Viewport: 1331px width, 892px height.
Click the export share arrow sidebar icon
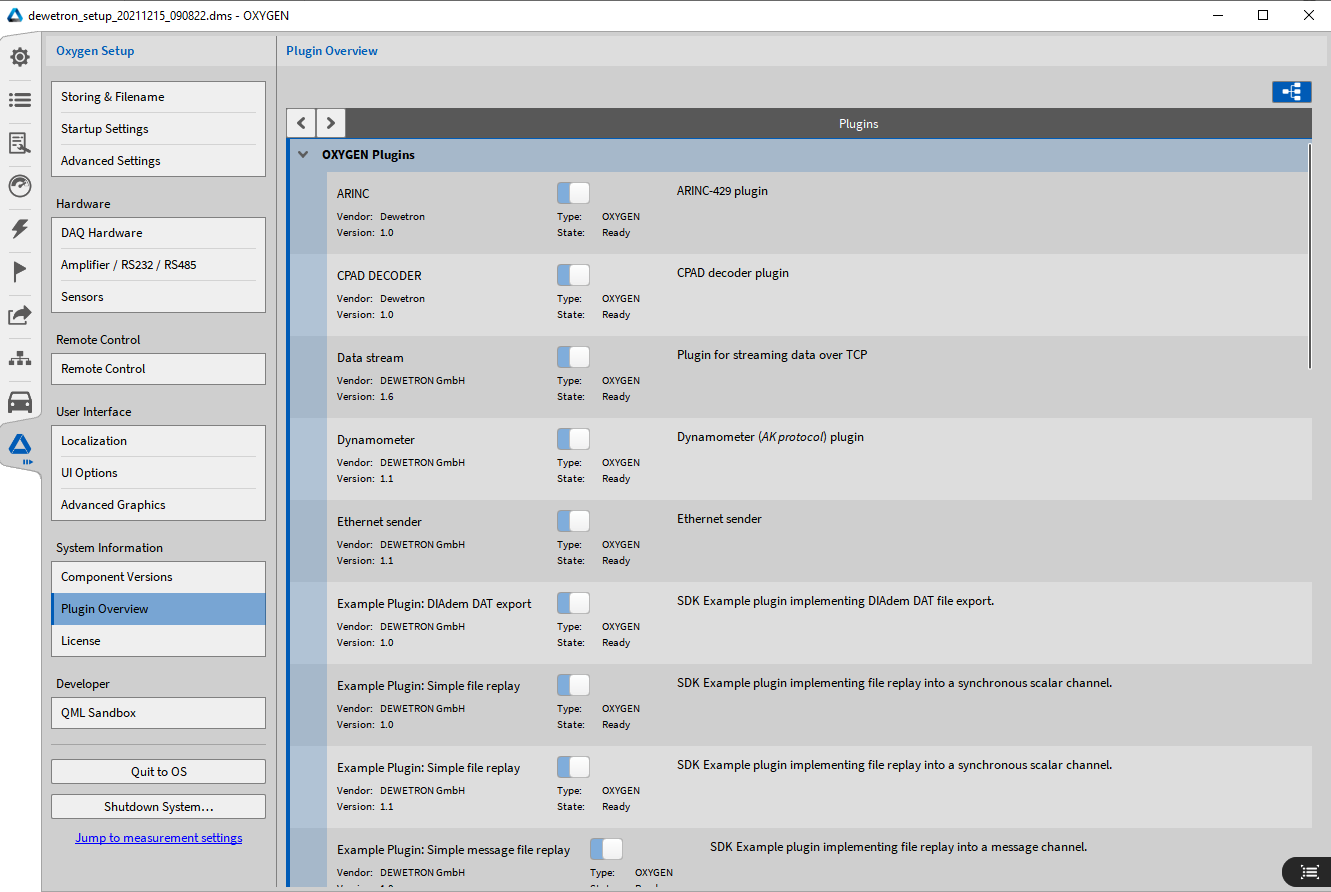pos(20,315)
